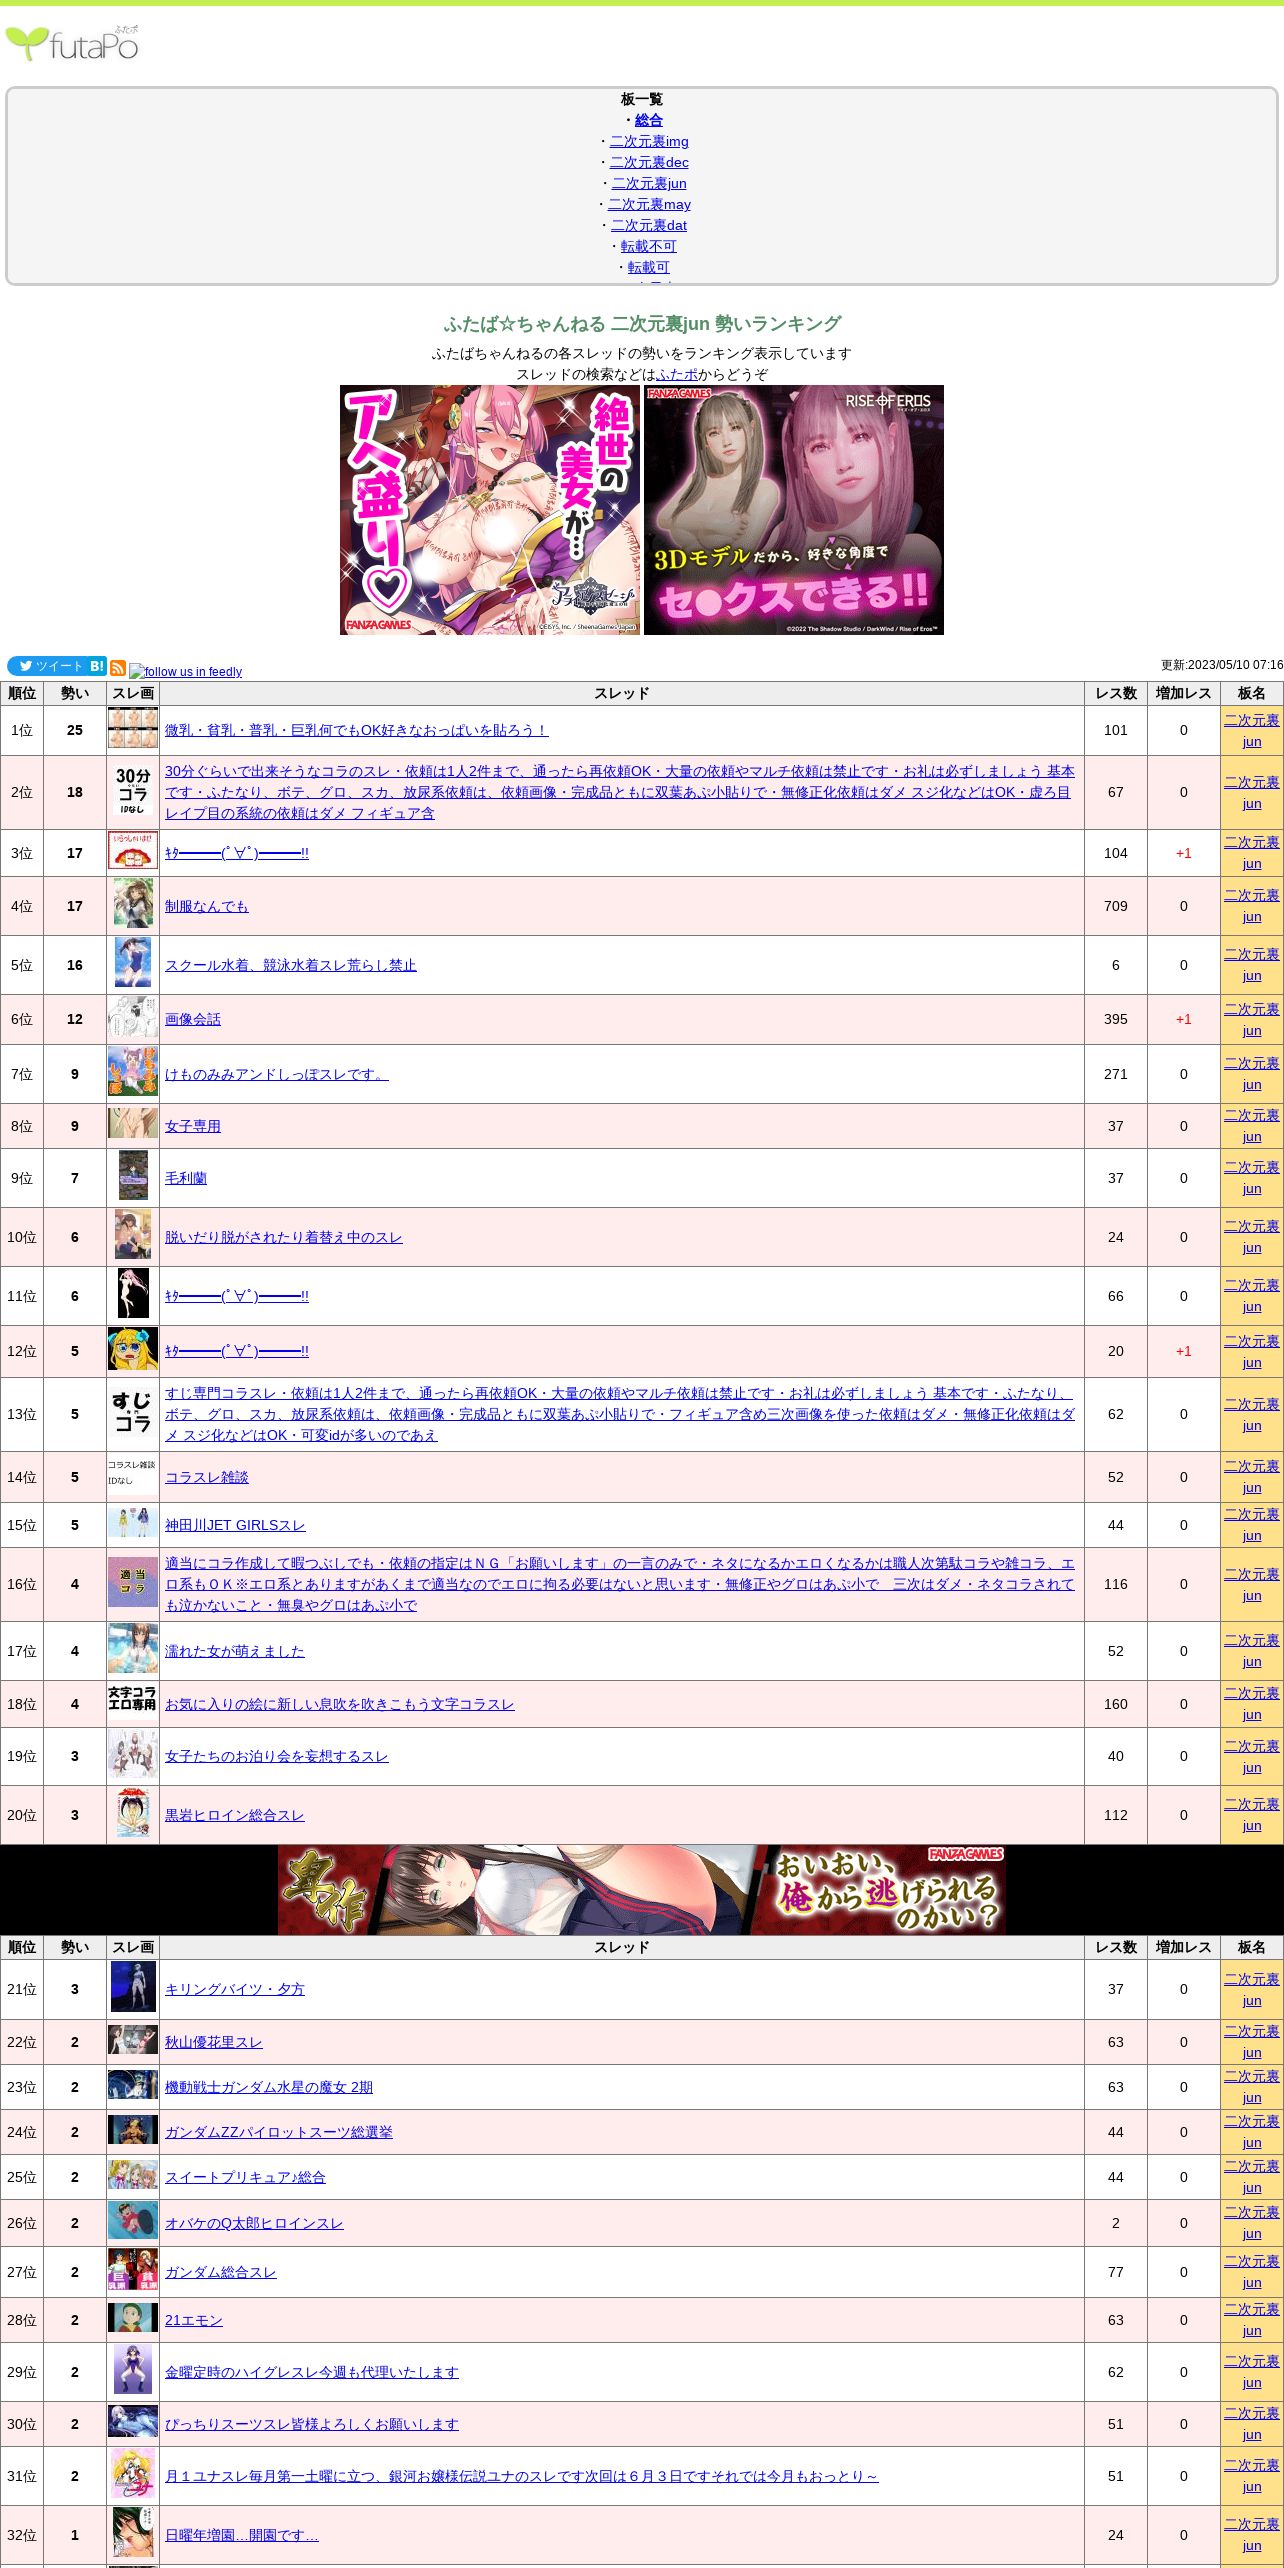Click the thumbnail beside 神田川JET GIRLSスレ

coord(133,1524)
